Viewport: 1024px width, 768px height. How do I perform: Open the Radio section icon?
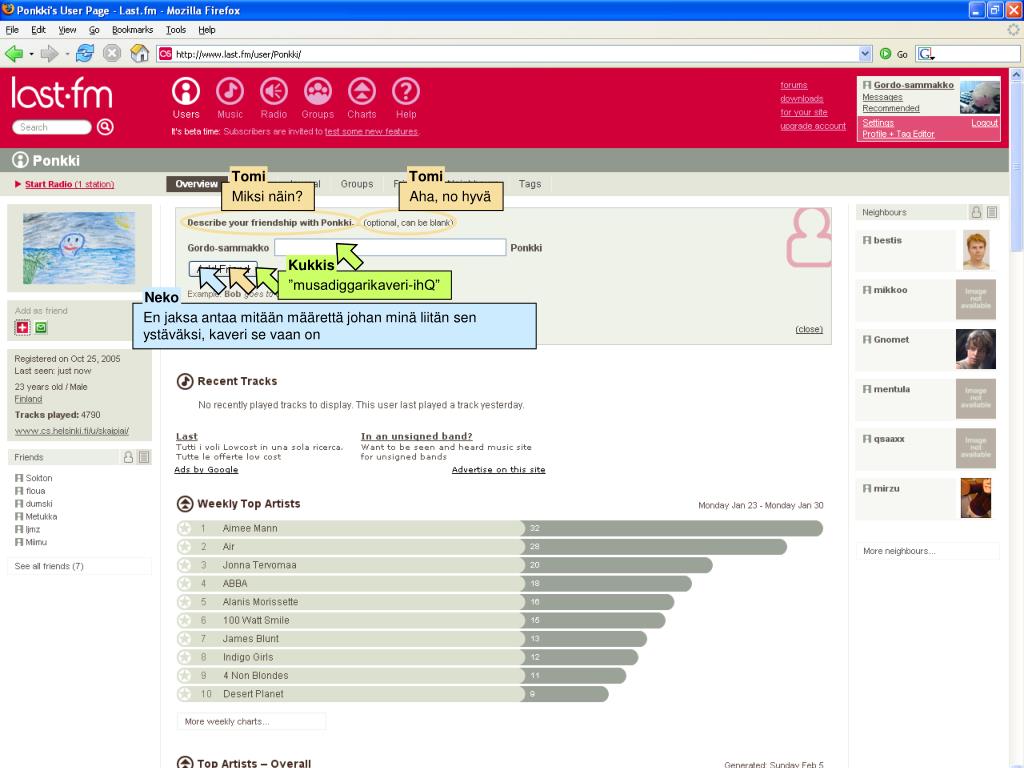click(274, 91)
